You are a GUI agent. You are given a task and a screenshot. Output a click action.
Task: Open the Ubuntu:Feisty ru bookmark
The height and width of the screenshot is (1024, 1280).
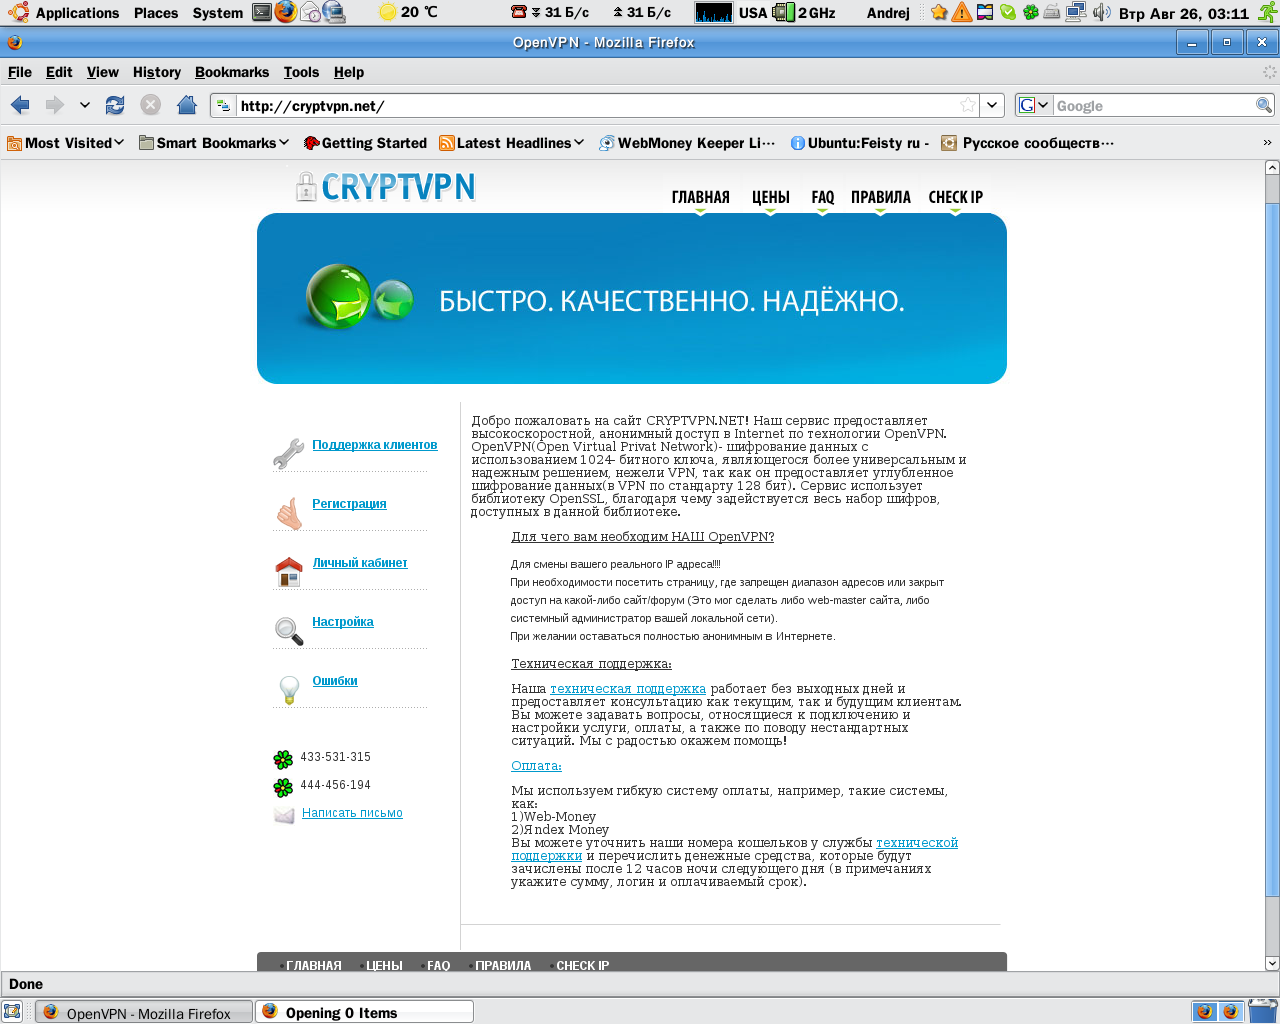point(860,143)
